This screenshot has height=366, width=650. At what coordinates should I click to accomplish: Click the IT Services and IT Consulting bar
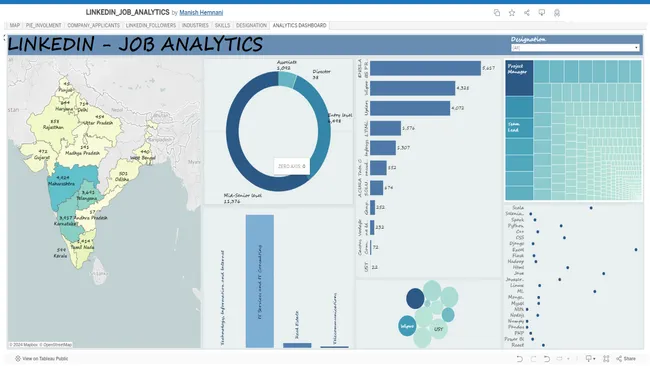[x=260, y=281]
